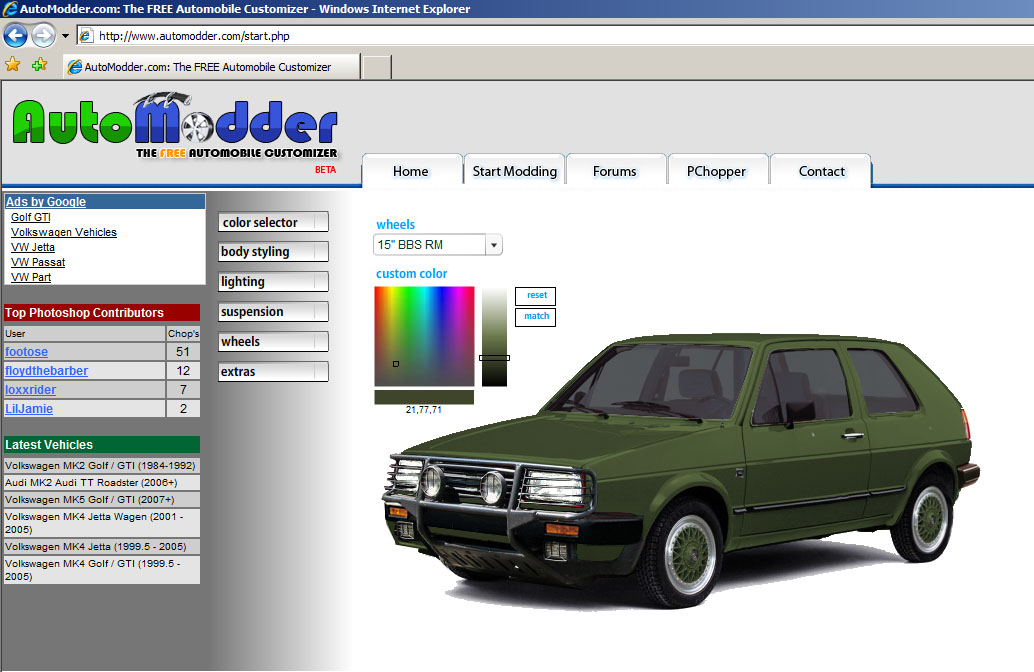Select Volkswagen MK4 Golf / GTI (1999.5 - 2005)

102,570
